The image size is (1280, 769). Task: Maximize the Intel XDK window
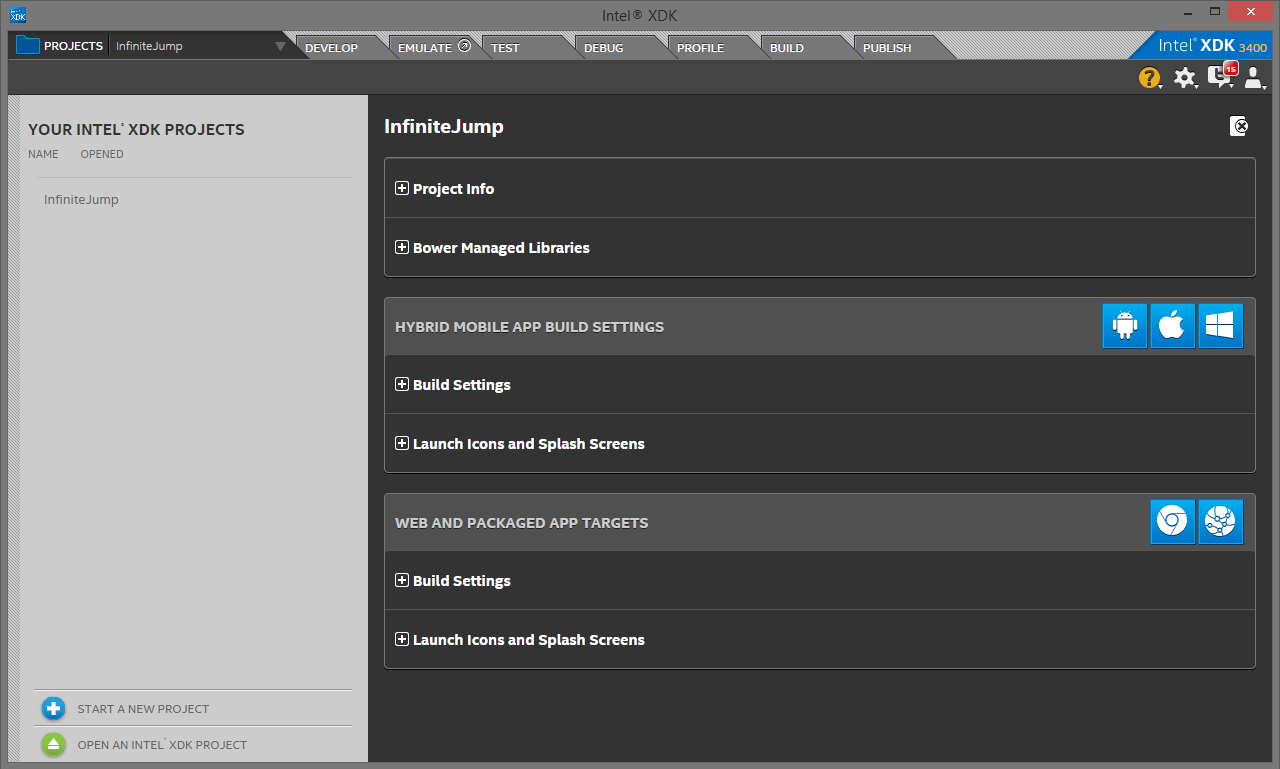tap(1214, 11)
